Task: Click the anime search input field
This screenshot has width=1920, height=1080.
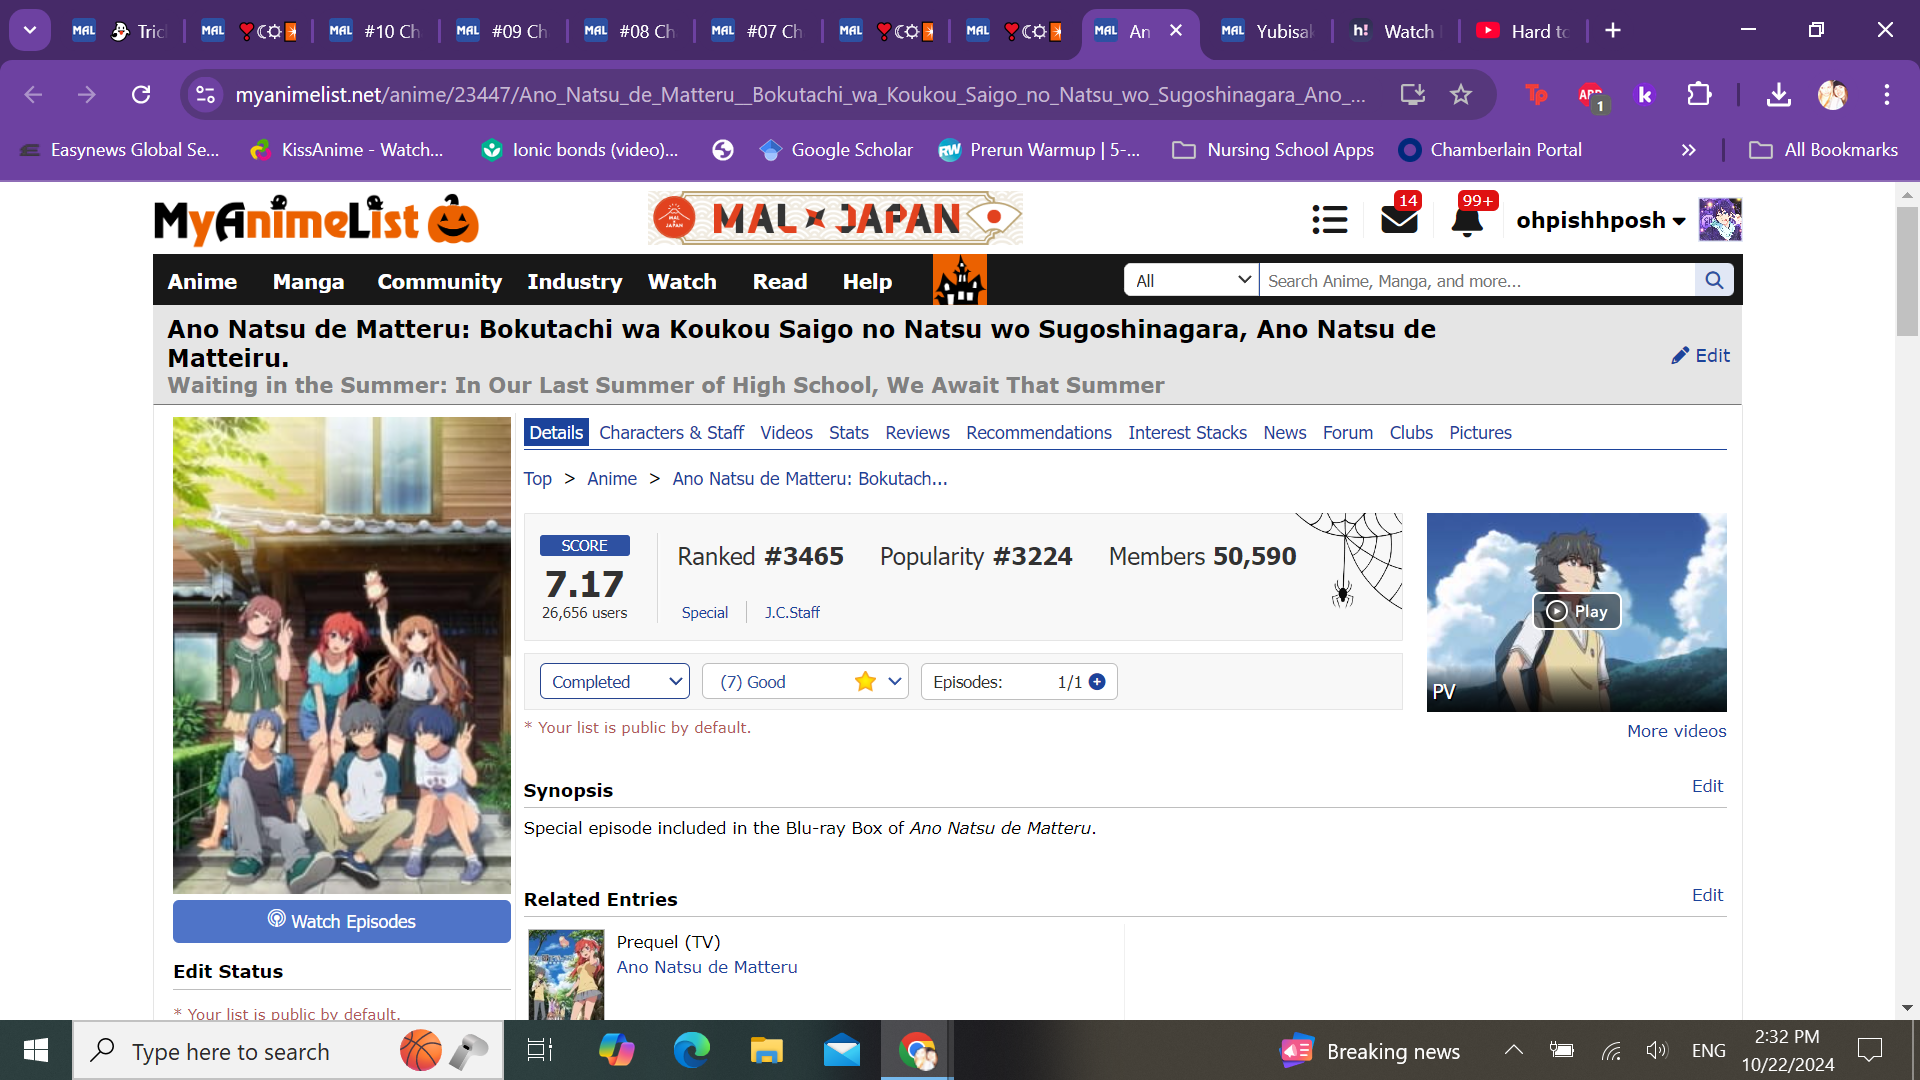Action: pos(1476,281)
